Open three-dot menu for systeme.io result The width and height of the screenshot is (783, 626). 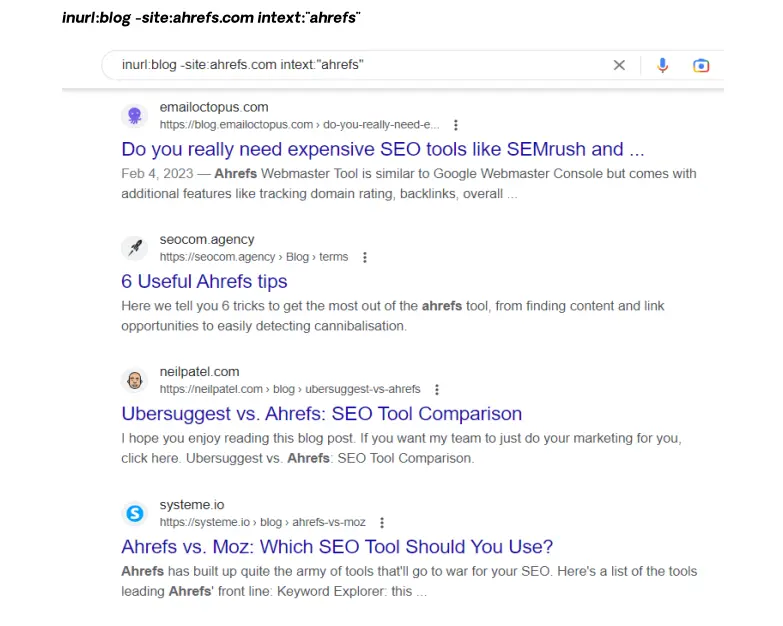(x=382, y=522)
